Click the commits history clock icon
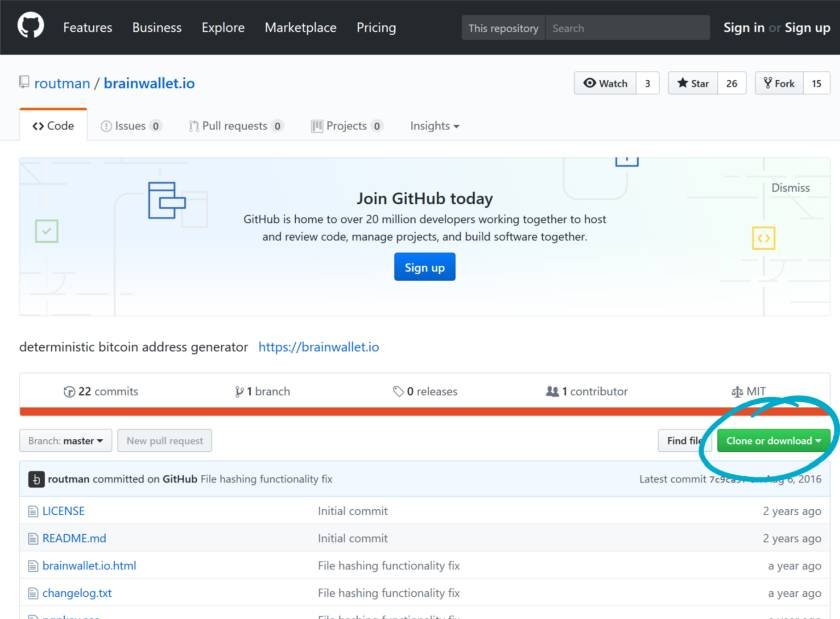The image size is (840, 619). pos(69,392)
